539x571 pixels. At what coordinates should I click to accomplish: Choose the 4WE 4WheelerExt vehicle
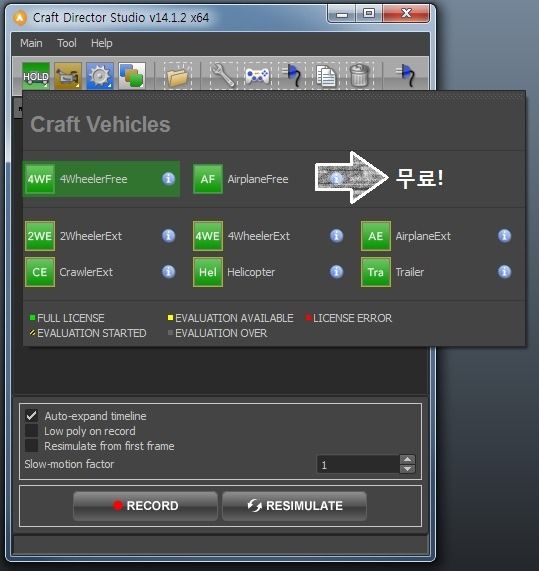[x=208, y=236]
